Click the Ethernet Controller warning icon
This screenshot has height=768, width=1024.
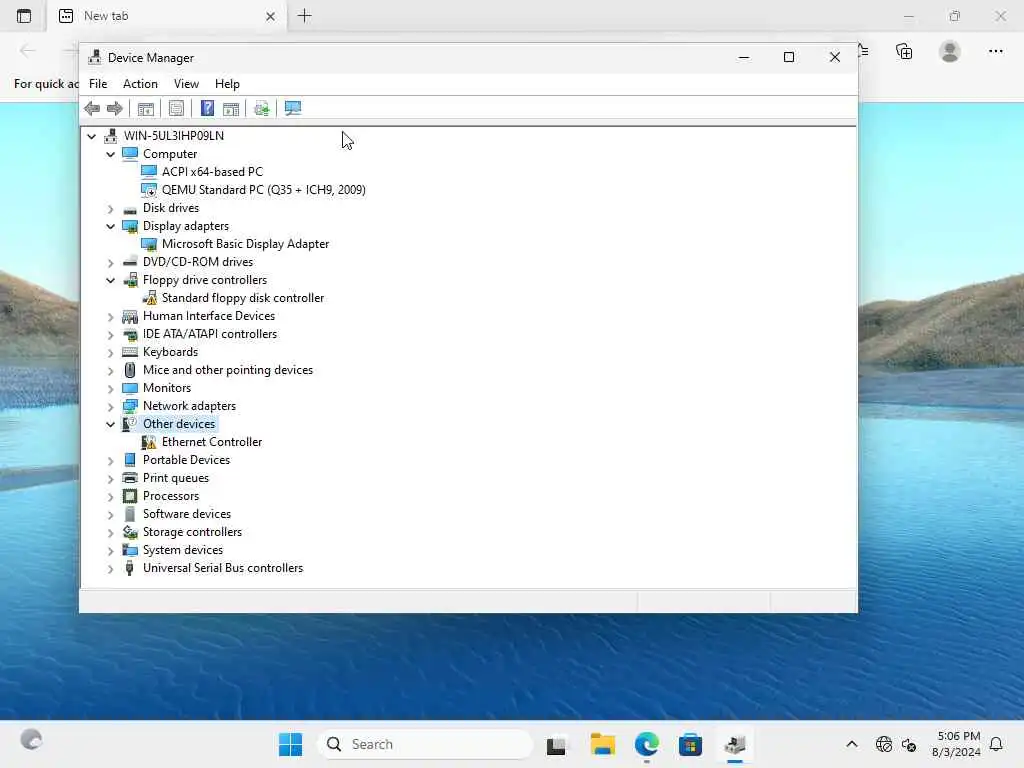(150, 442)
